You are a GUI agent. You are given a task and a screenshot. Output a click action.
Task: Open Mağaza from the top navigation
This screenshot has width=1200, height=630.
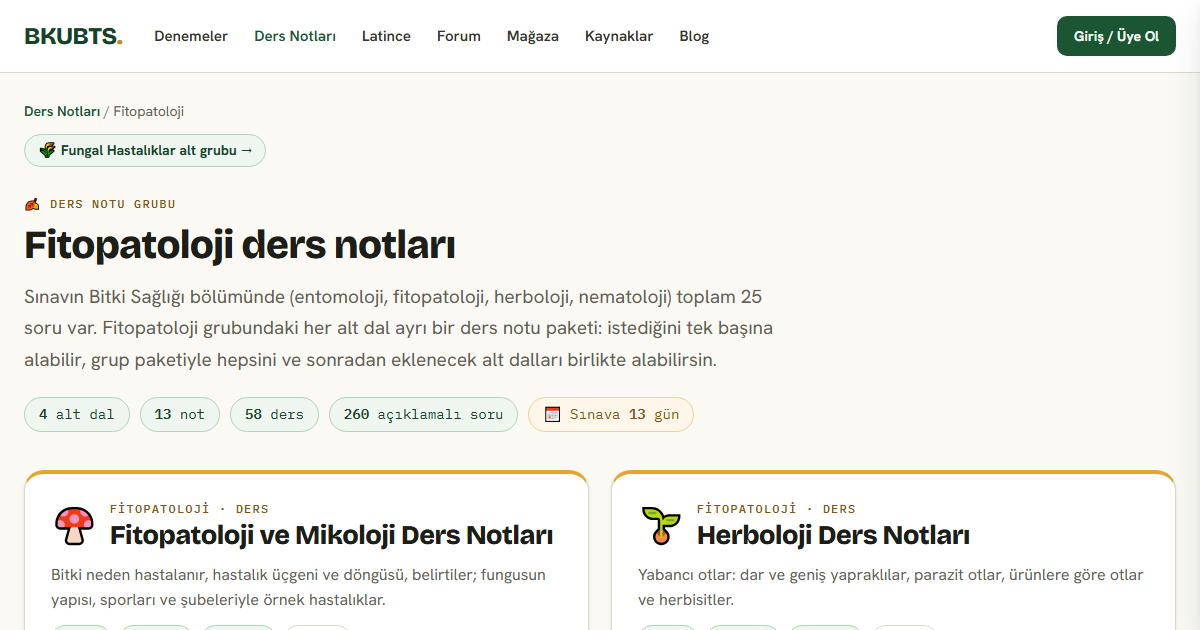click(x=533, y=36)
